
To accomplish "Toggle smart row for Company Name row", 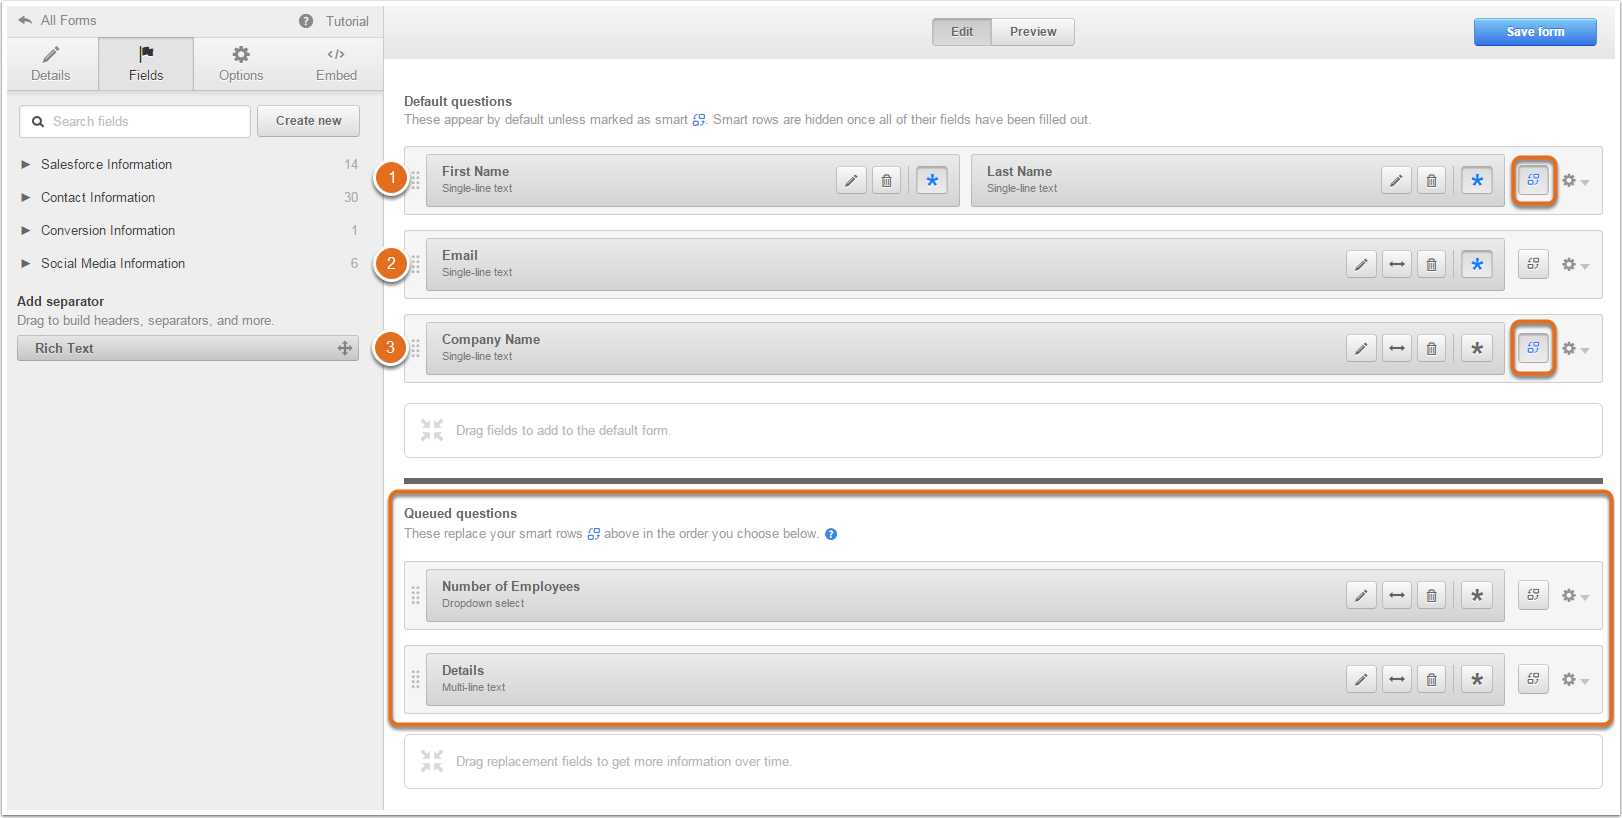I will [x=1533, y=348].
